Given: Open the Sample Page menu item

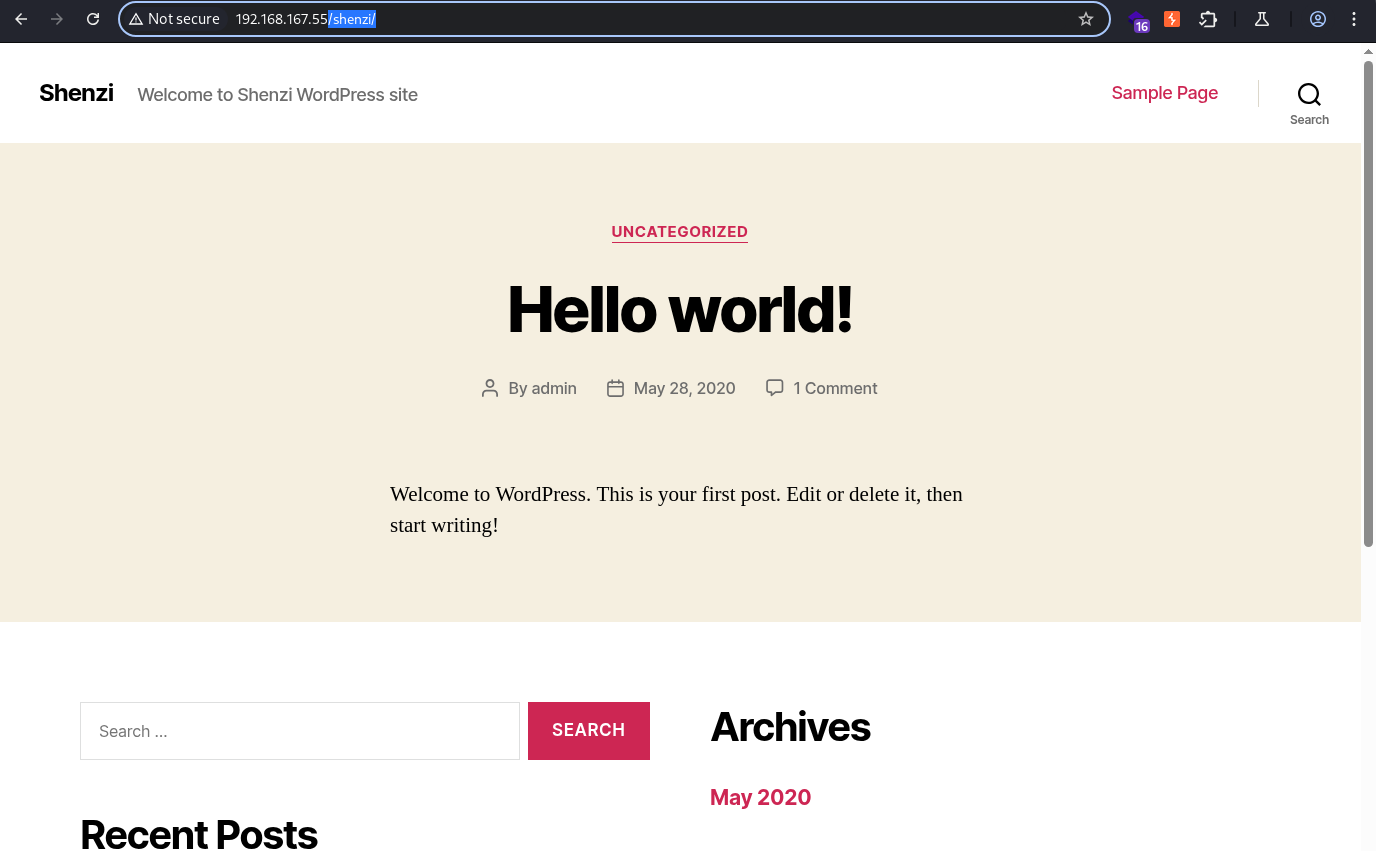Looking at the screenshot, I should 1164,93.
